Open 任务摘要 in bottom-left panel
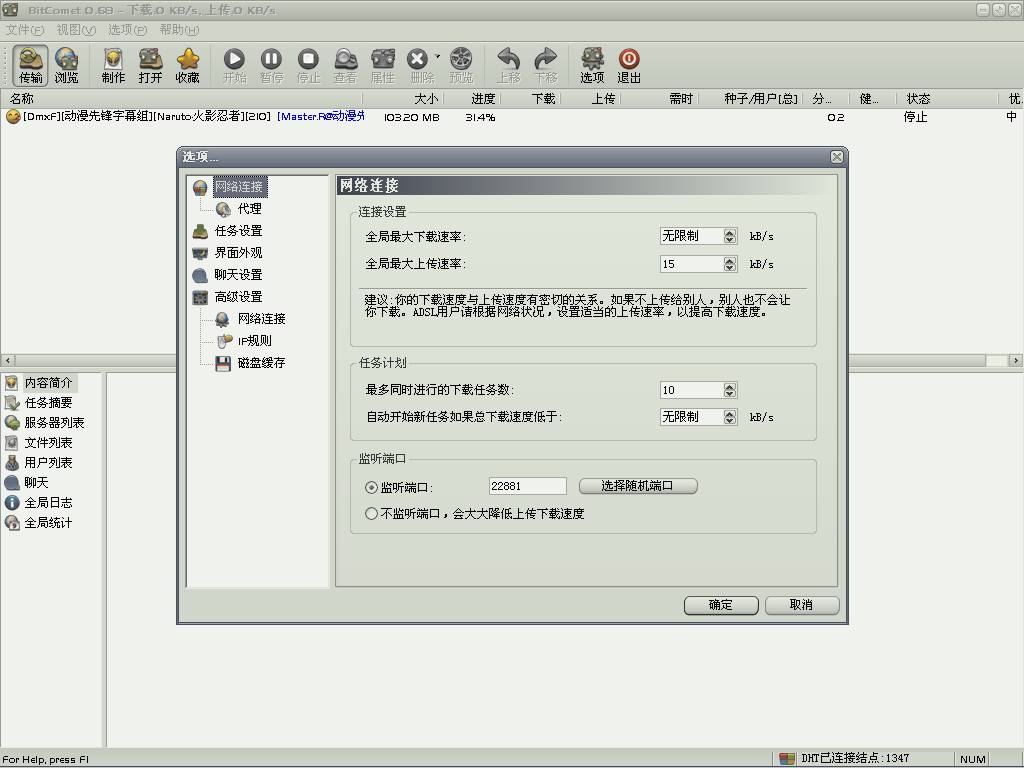This screenshot has height=768, width=1024. pos(48,403)
